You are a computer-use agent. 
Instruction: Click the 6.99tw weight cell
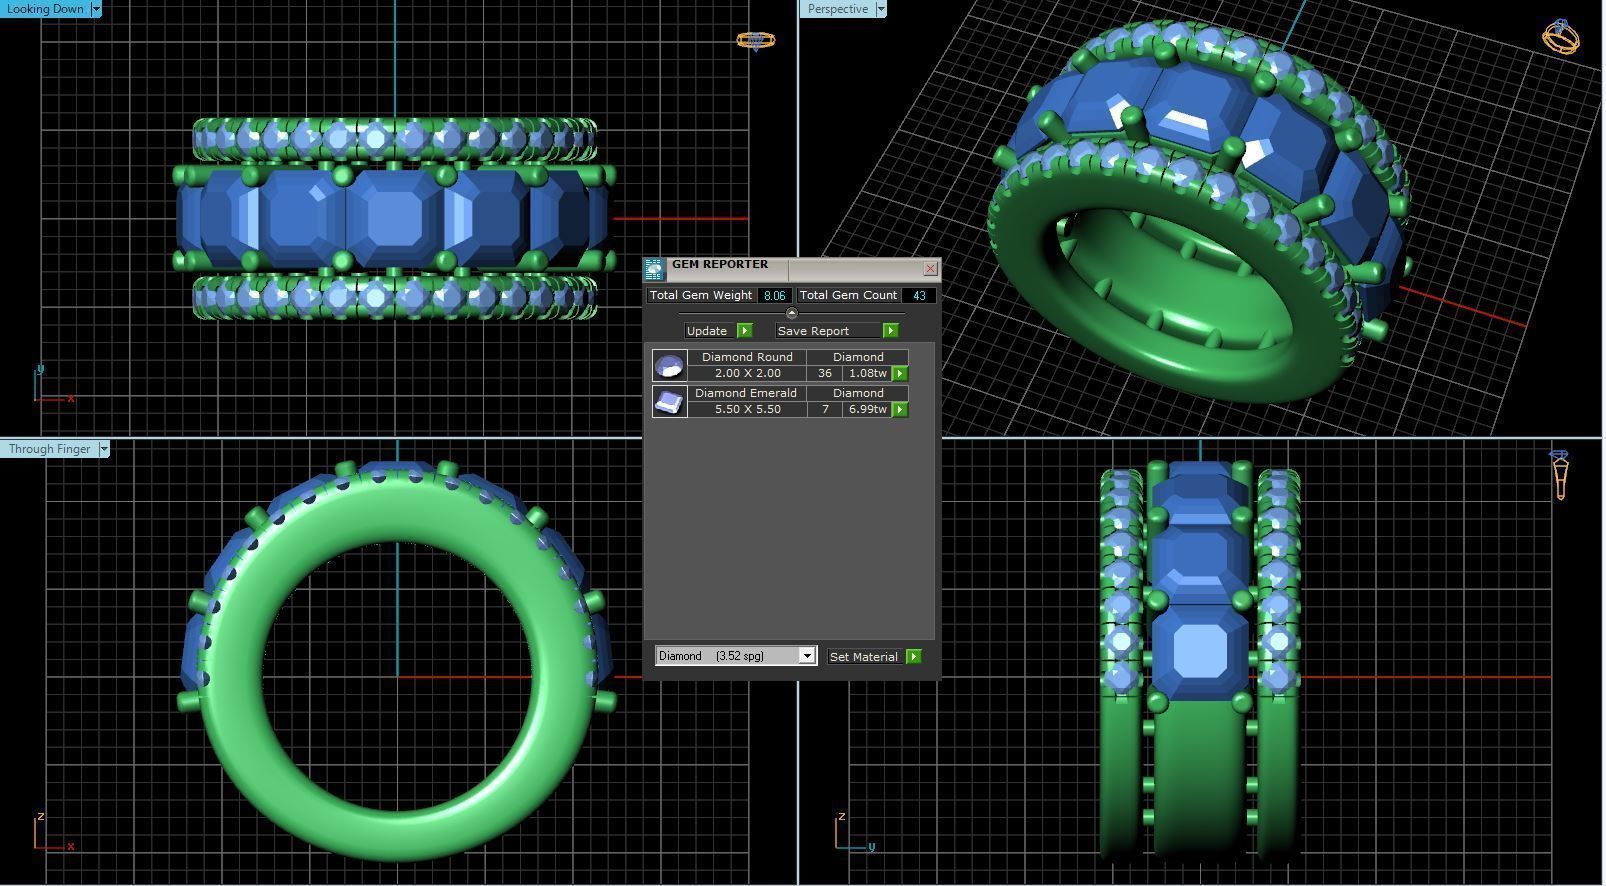(x=866, y=409)
